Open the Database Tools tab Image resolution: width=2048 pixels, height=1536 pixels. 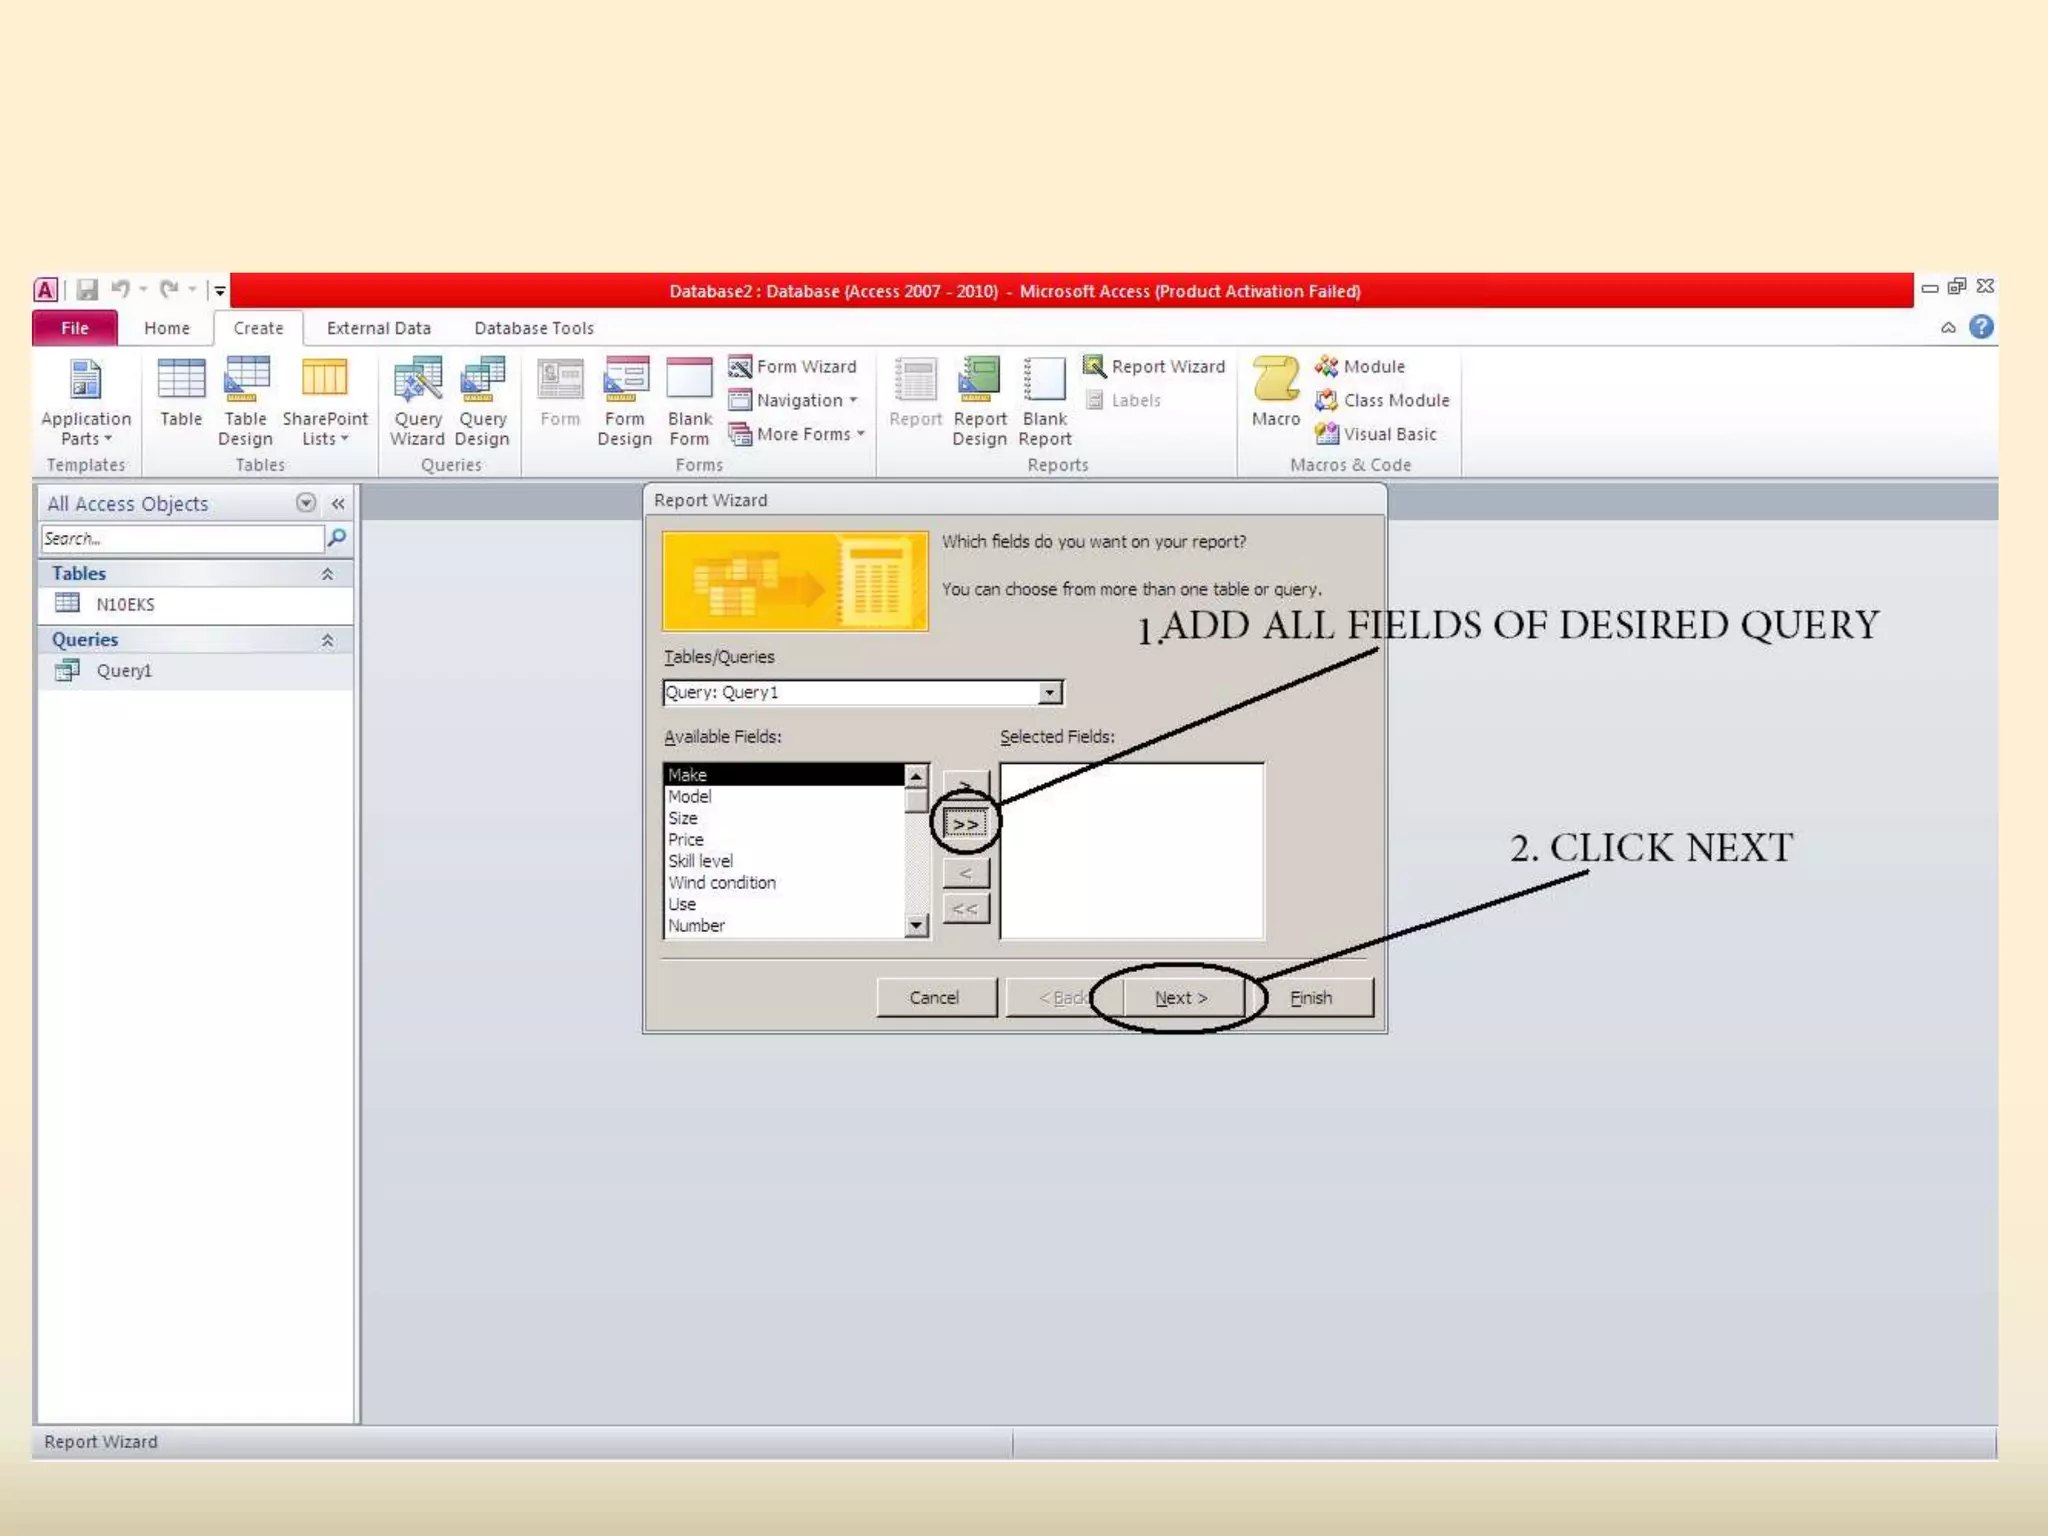click(x=533, y=328)
